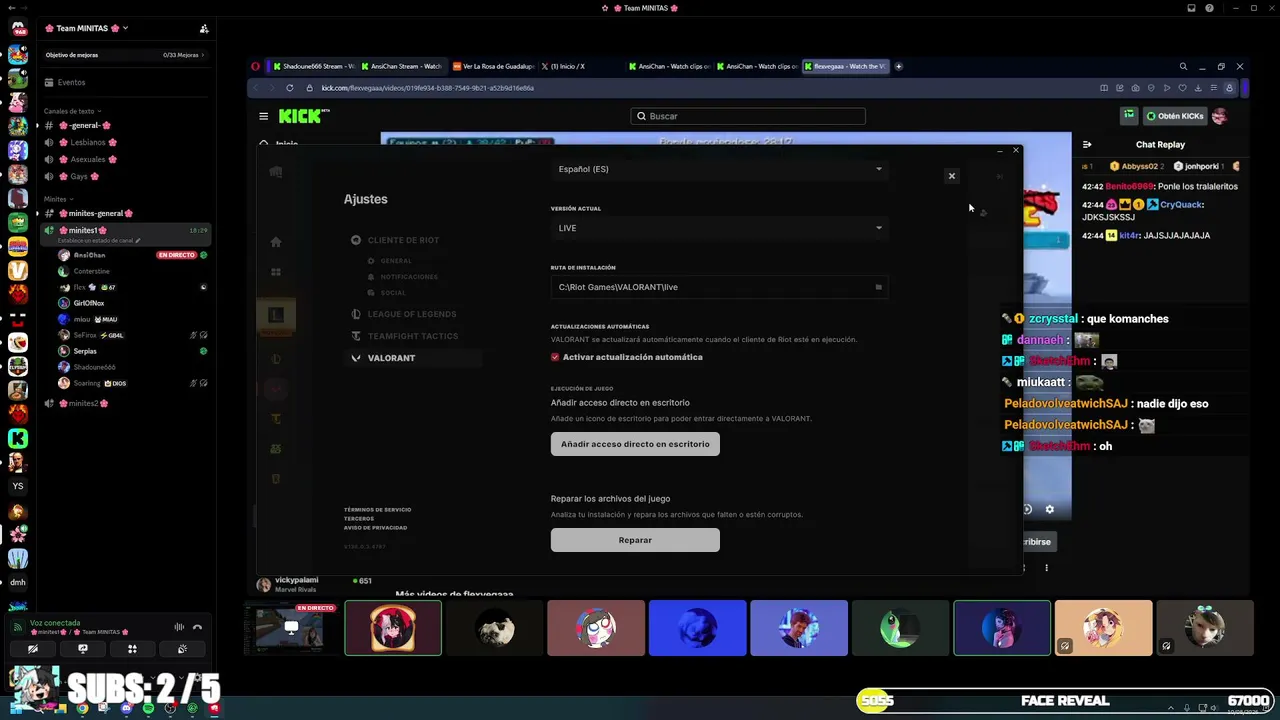Close the Riot client settings panel
The width and height of the screenshot is (1280, 720).
tap(952, 176)
